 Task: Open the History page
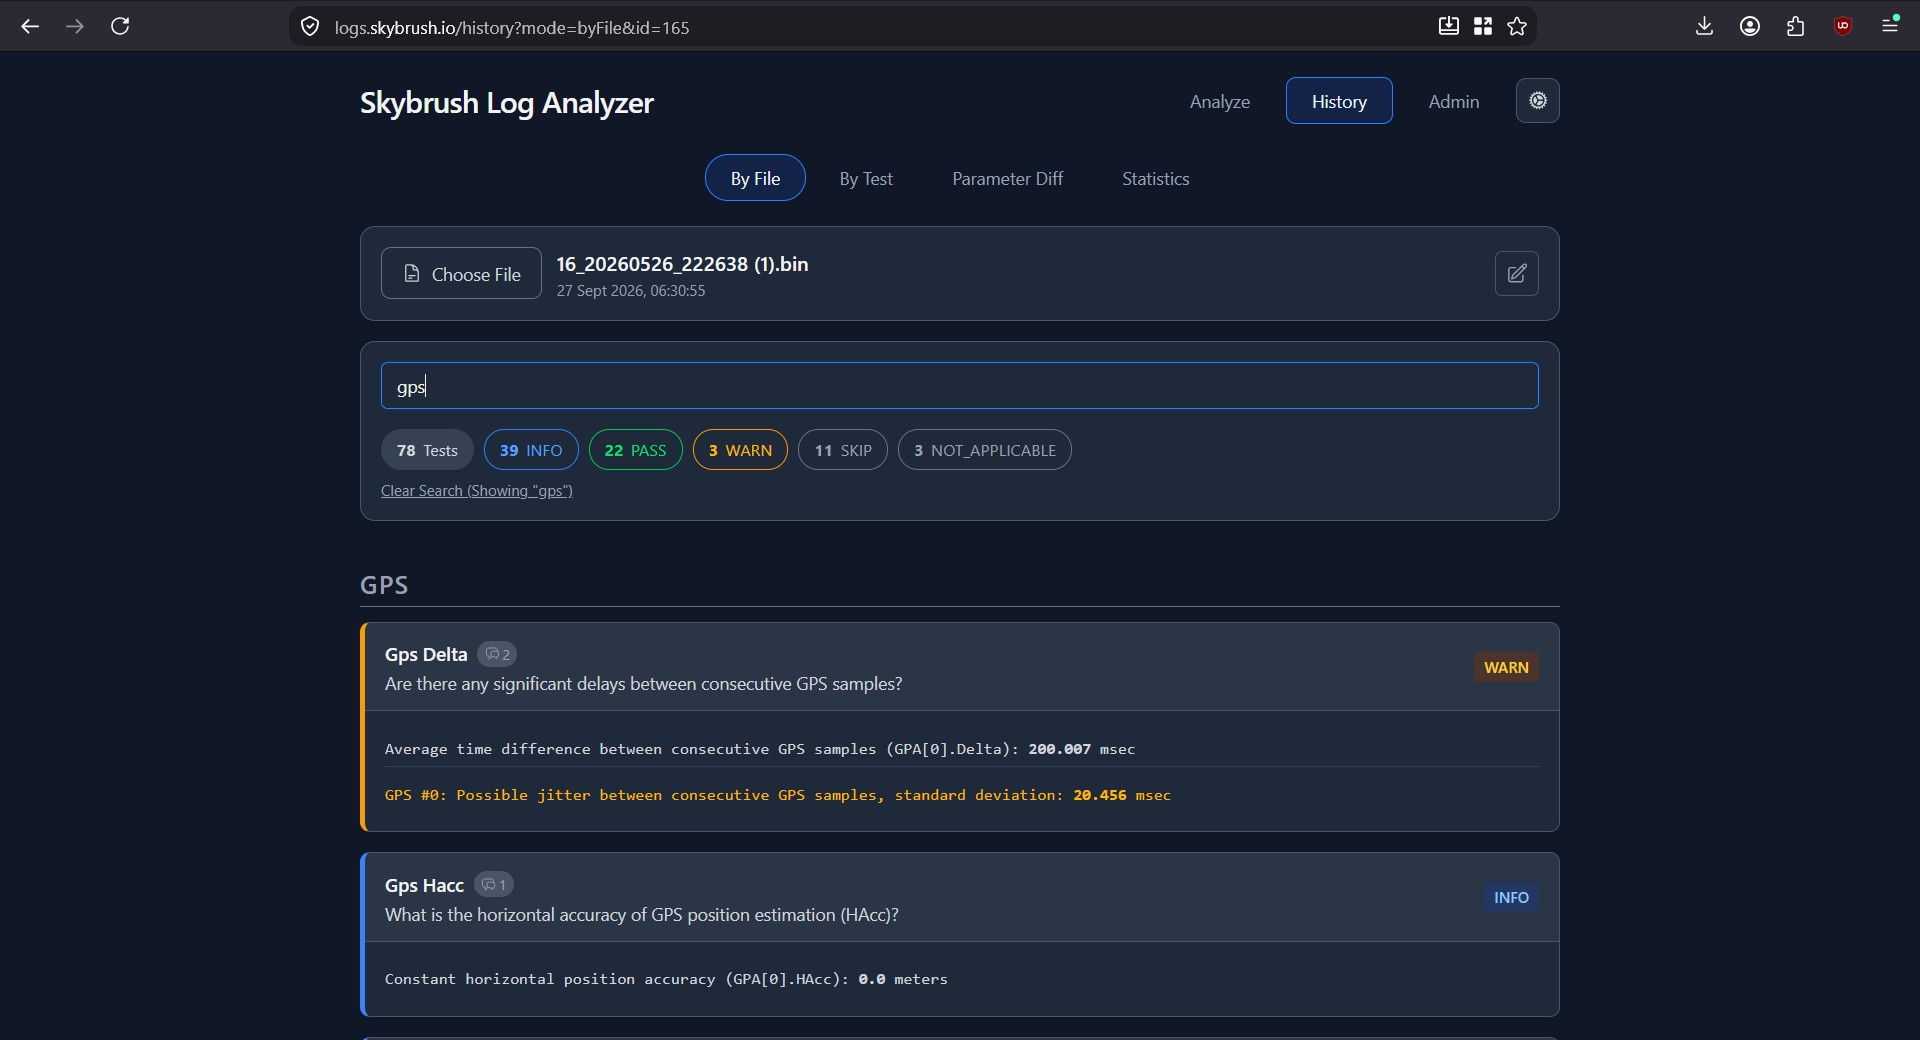click(1339, 101)
